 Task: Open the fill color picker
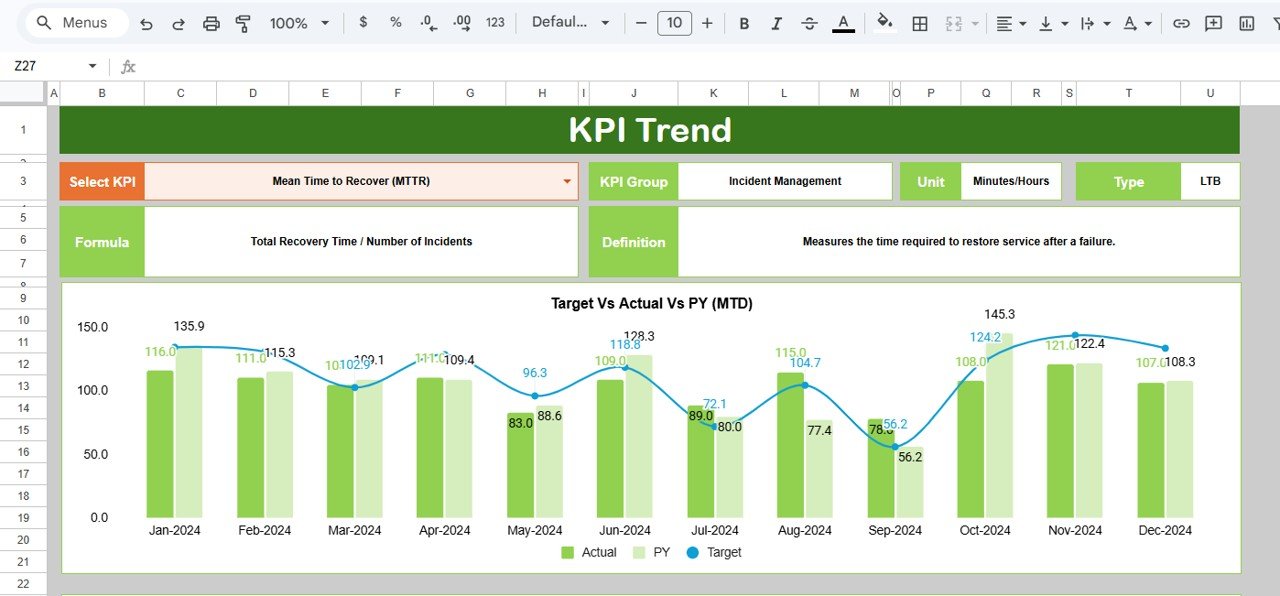884,22
